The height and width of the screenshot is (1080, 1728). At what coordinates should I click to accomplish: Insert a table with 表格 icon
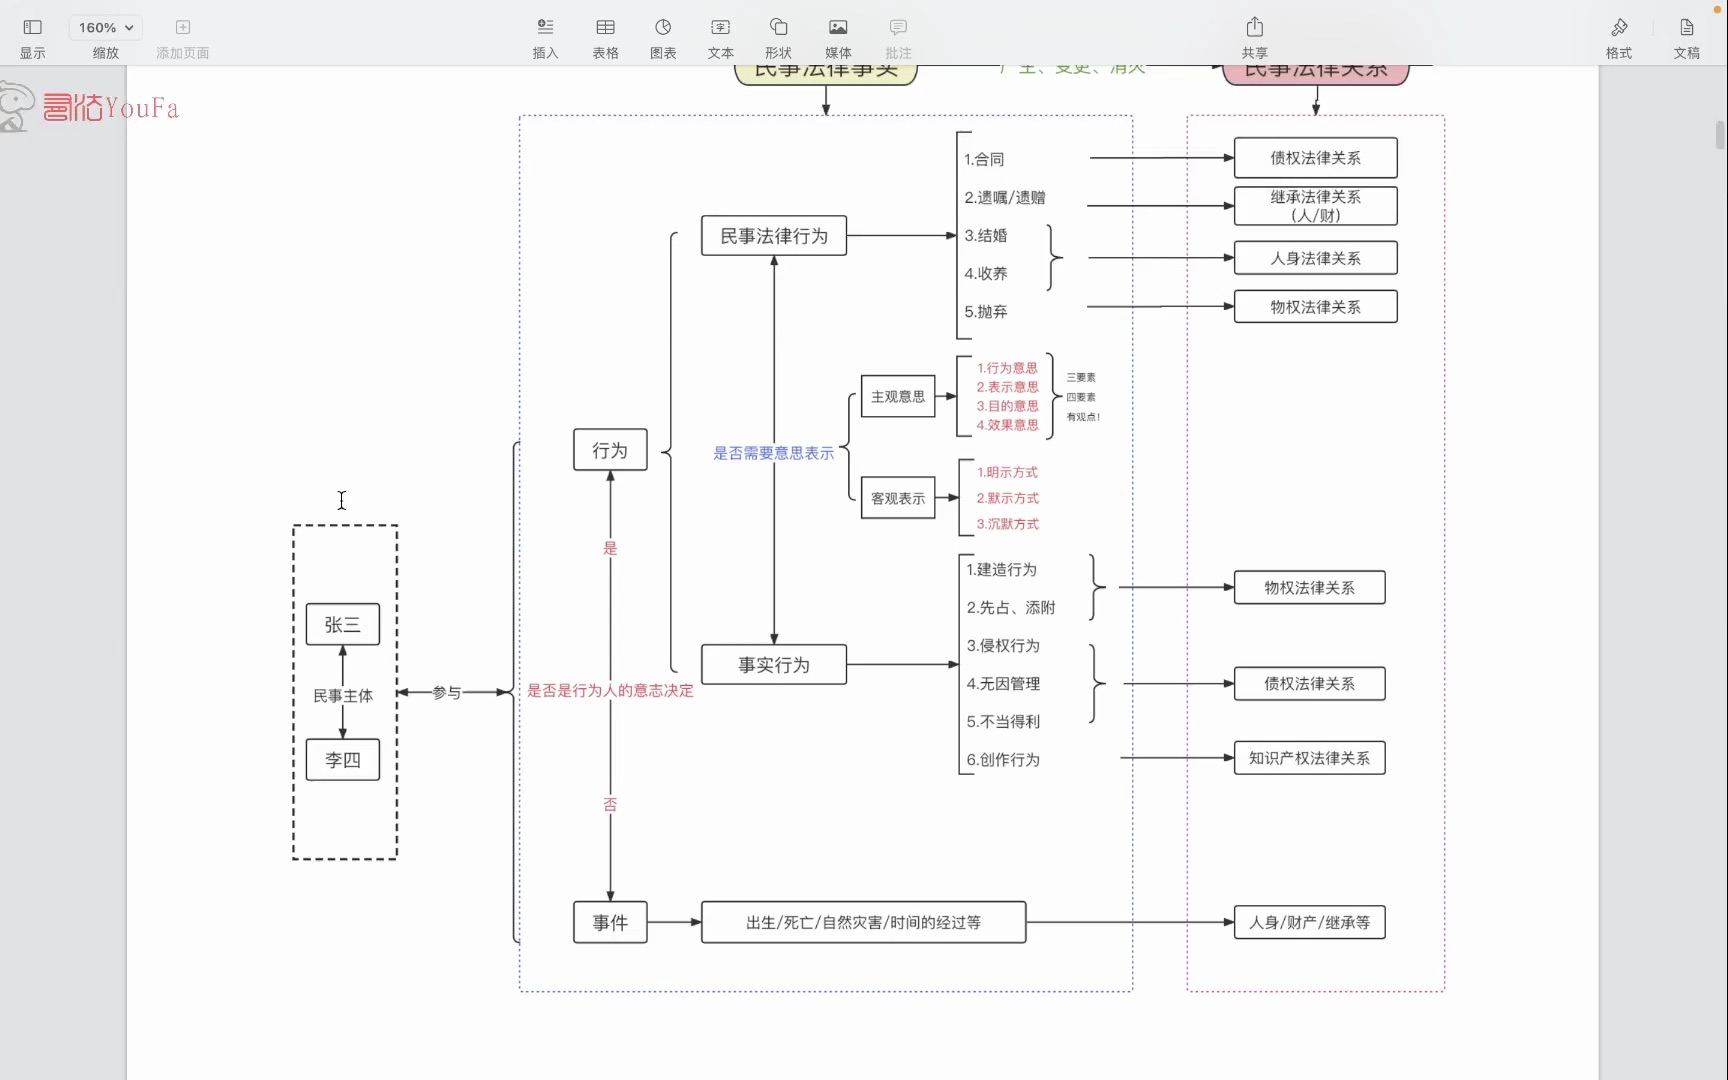point(606,27)
